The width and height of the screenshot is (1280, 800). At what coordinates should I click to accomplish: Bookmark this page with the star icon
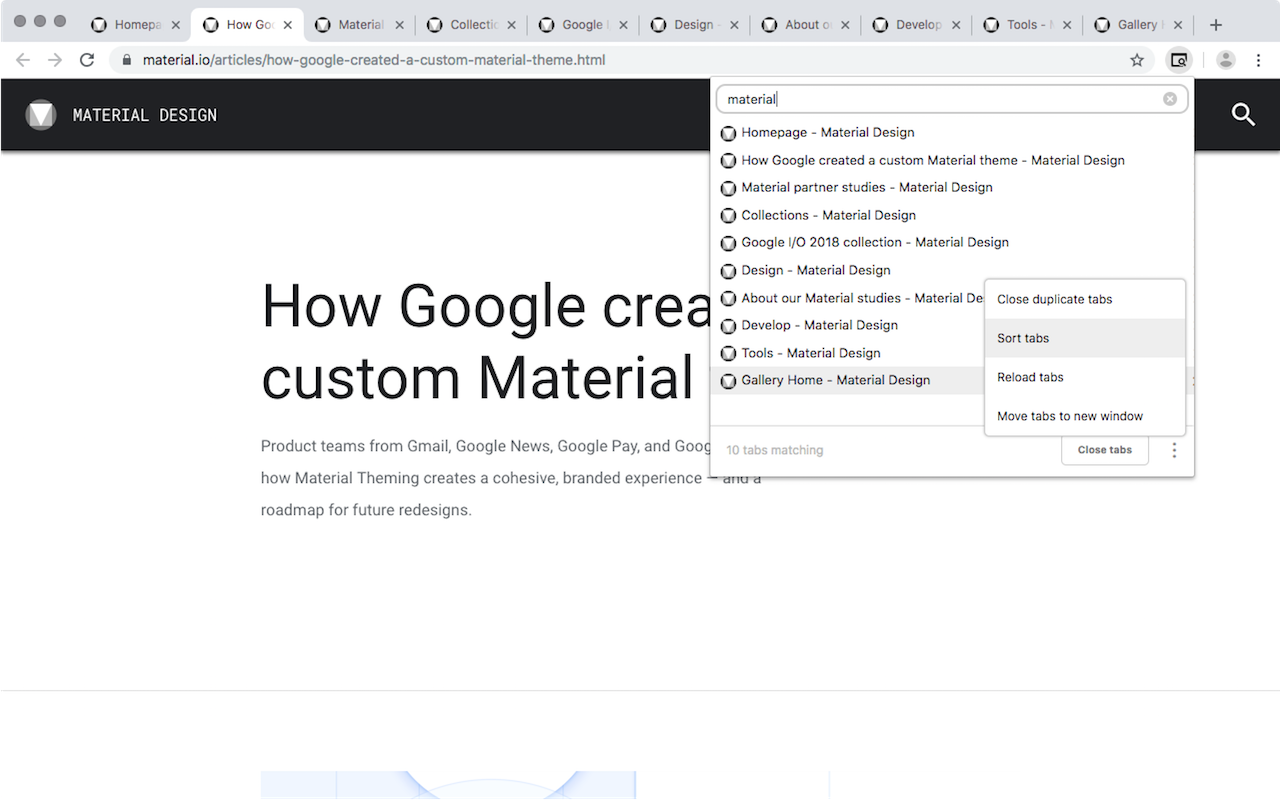[x=1137, y=60]
